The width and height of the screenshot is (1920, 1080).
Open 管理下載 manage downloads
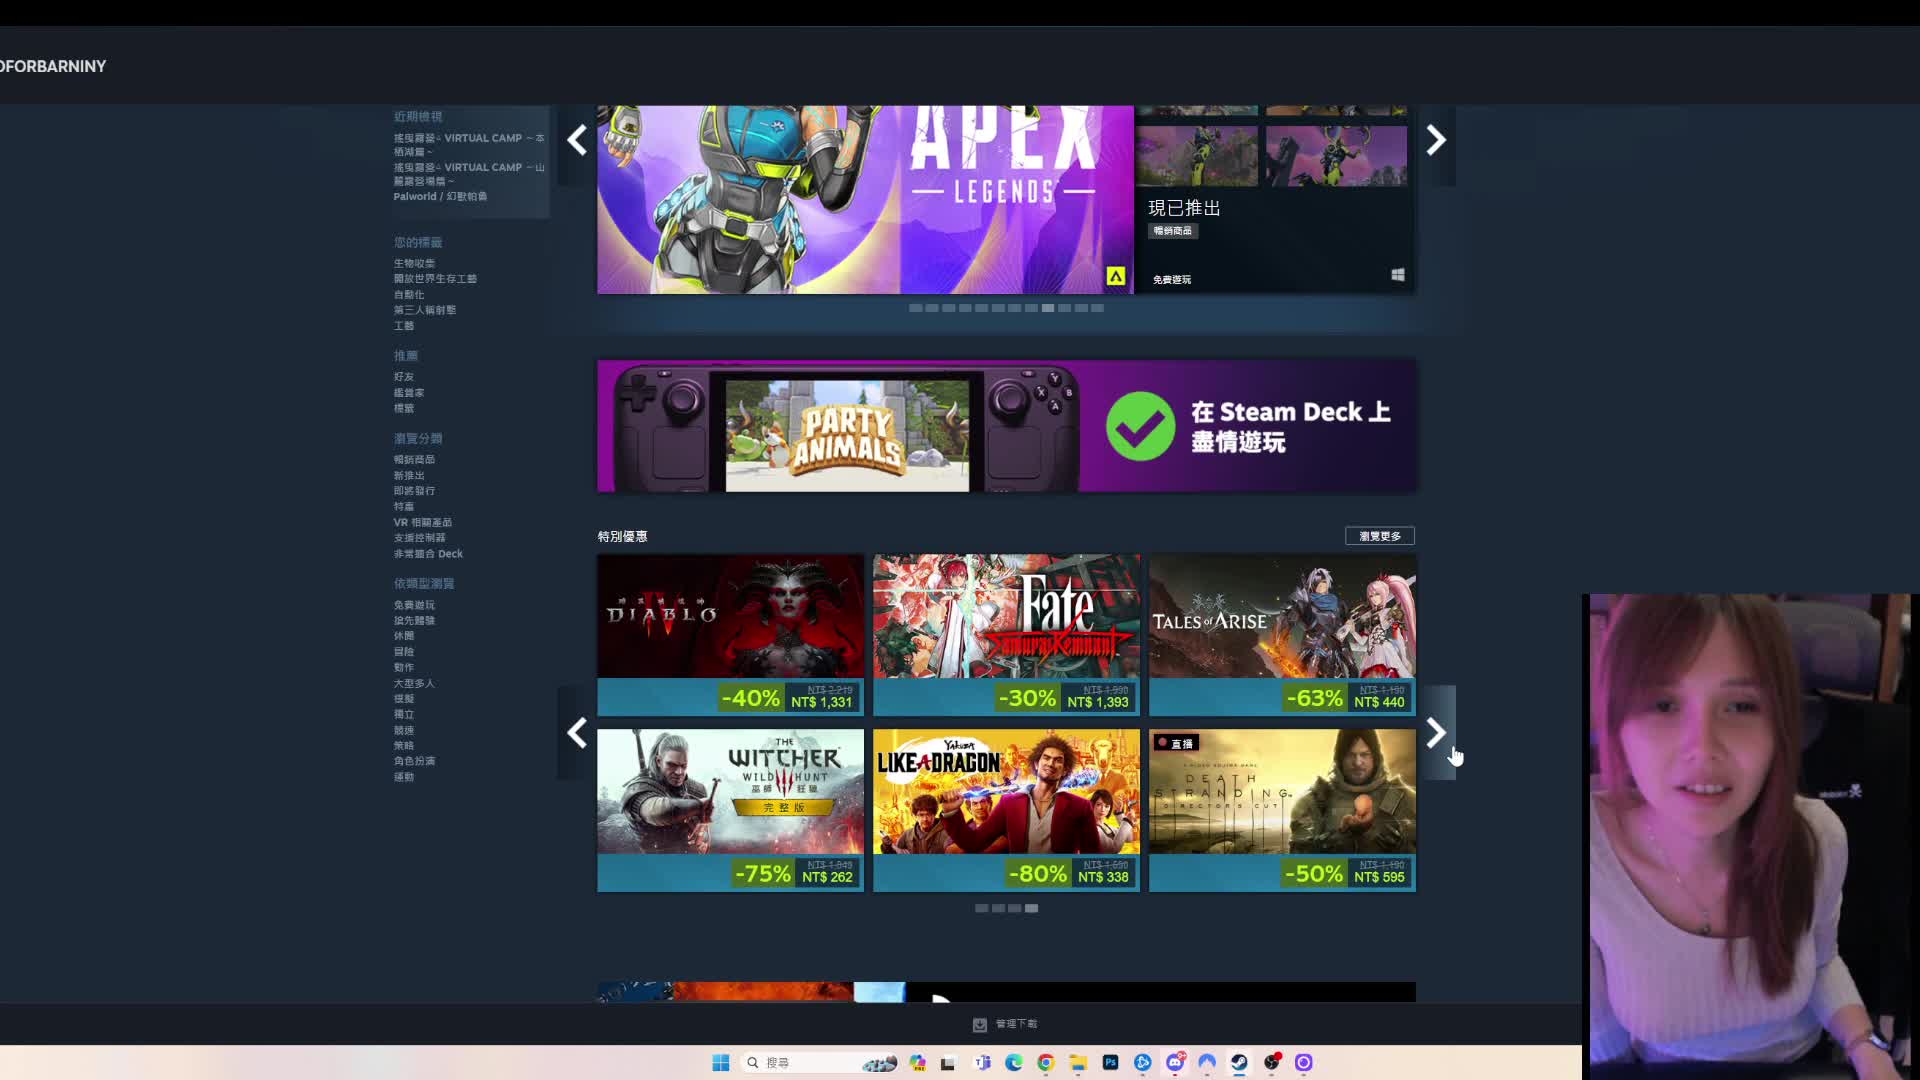[x=1016, y=1024]
